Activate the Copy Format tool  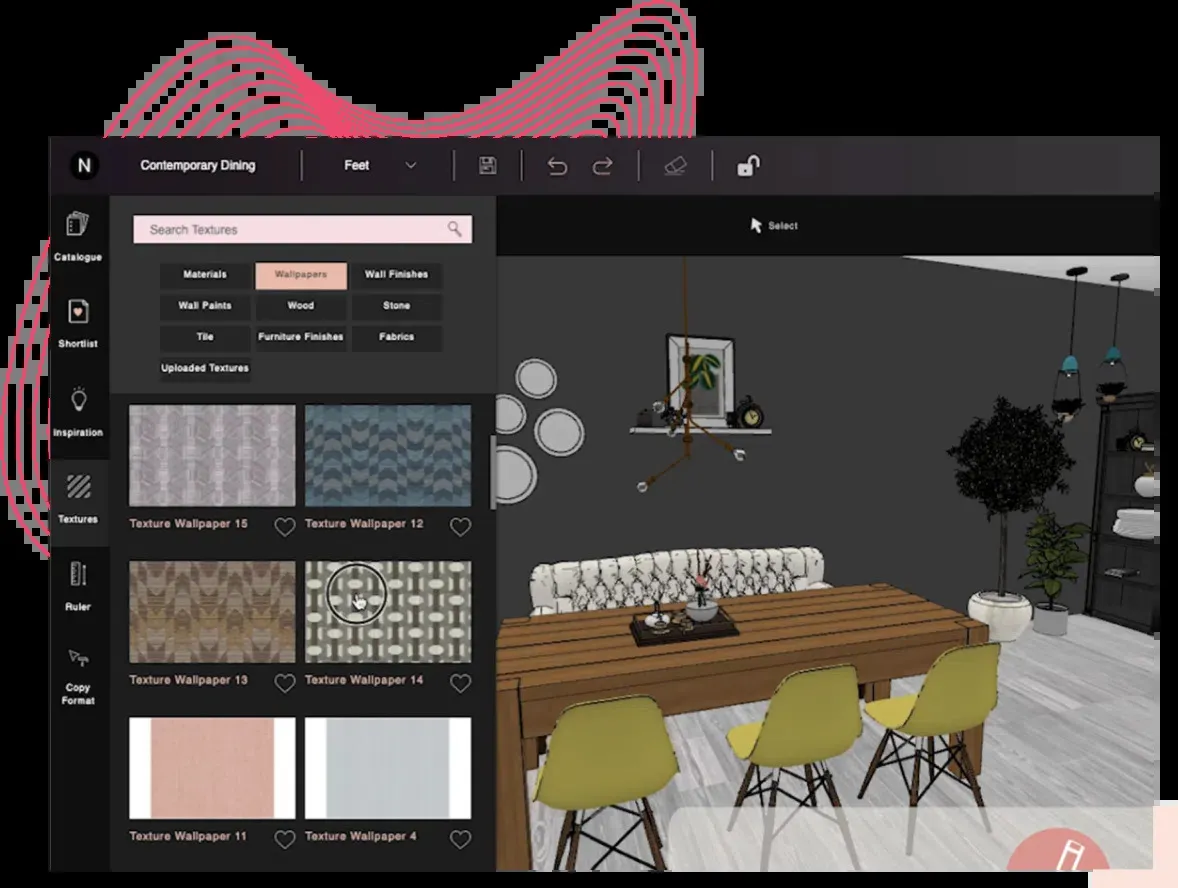click(78, 676)
